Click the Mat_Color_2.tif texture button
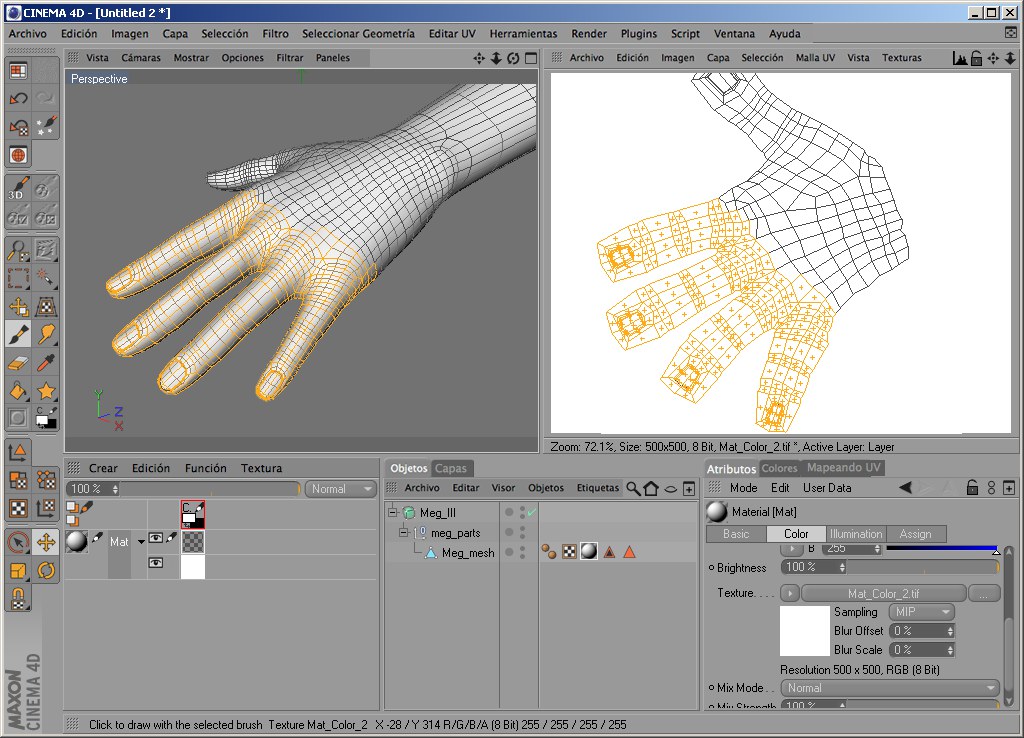 [x=883, y=593]
